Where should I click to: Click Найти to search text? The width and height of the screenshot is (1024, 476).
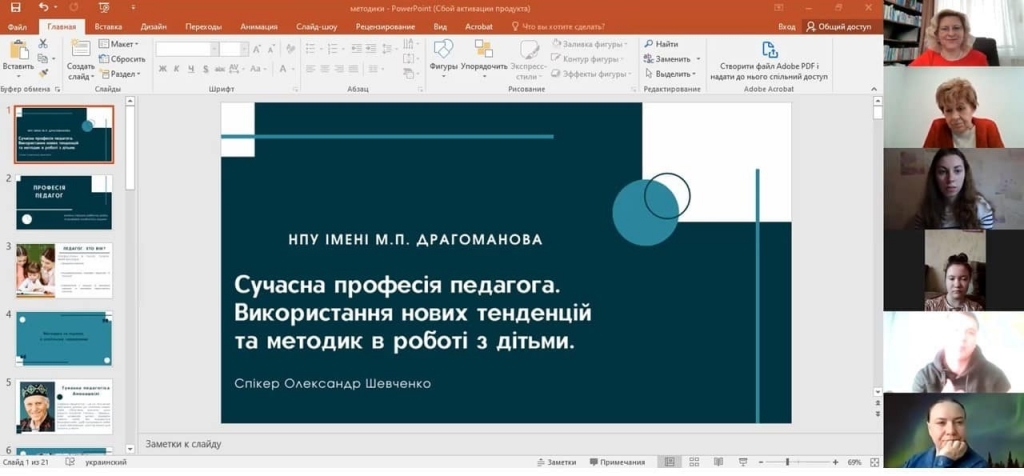coord(662,44)
